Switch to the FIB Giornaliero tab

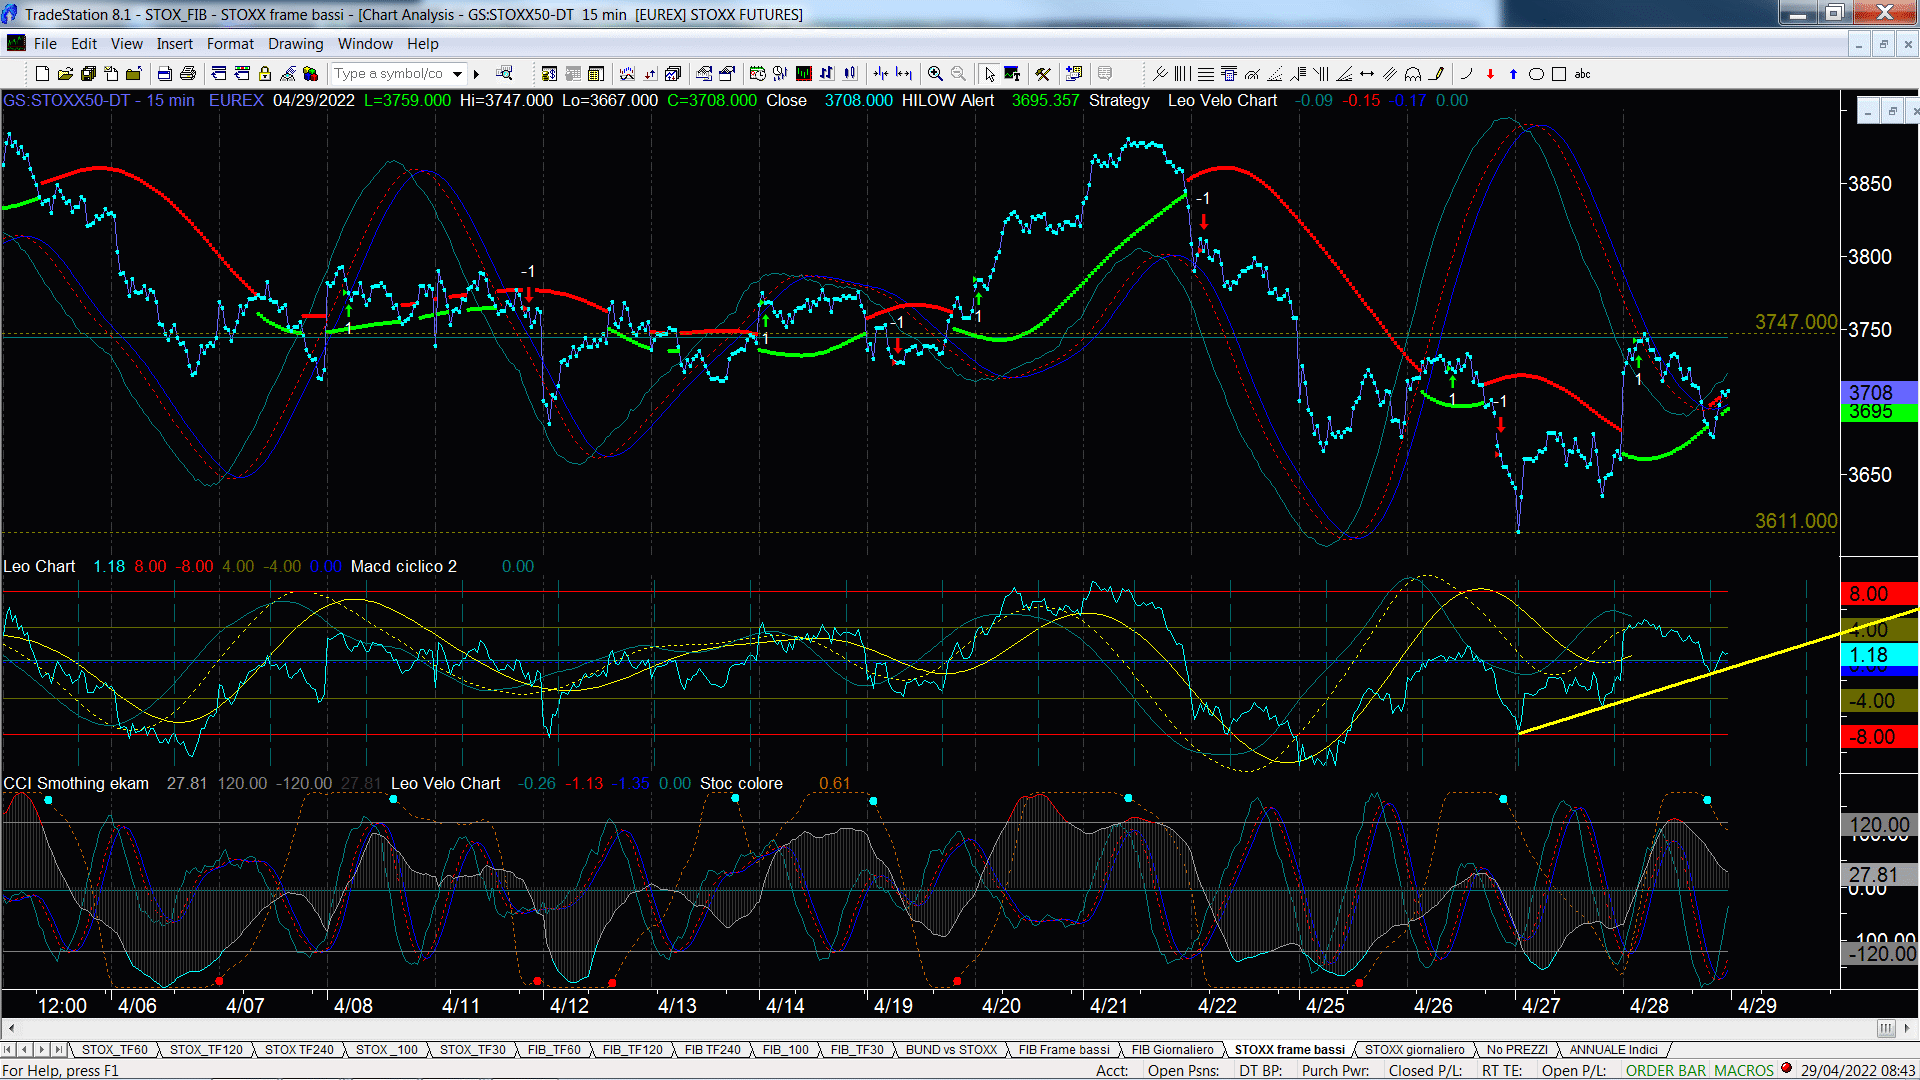coord(1172,1049)
